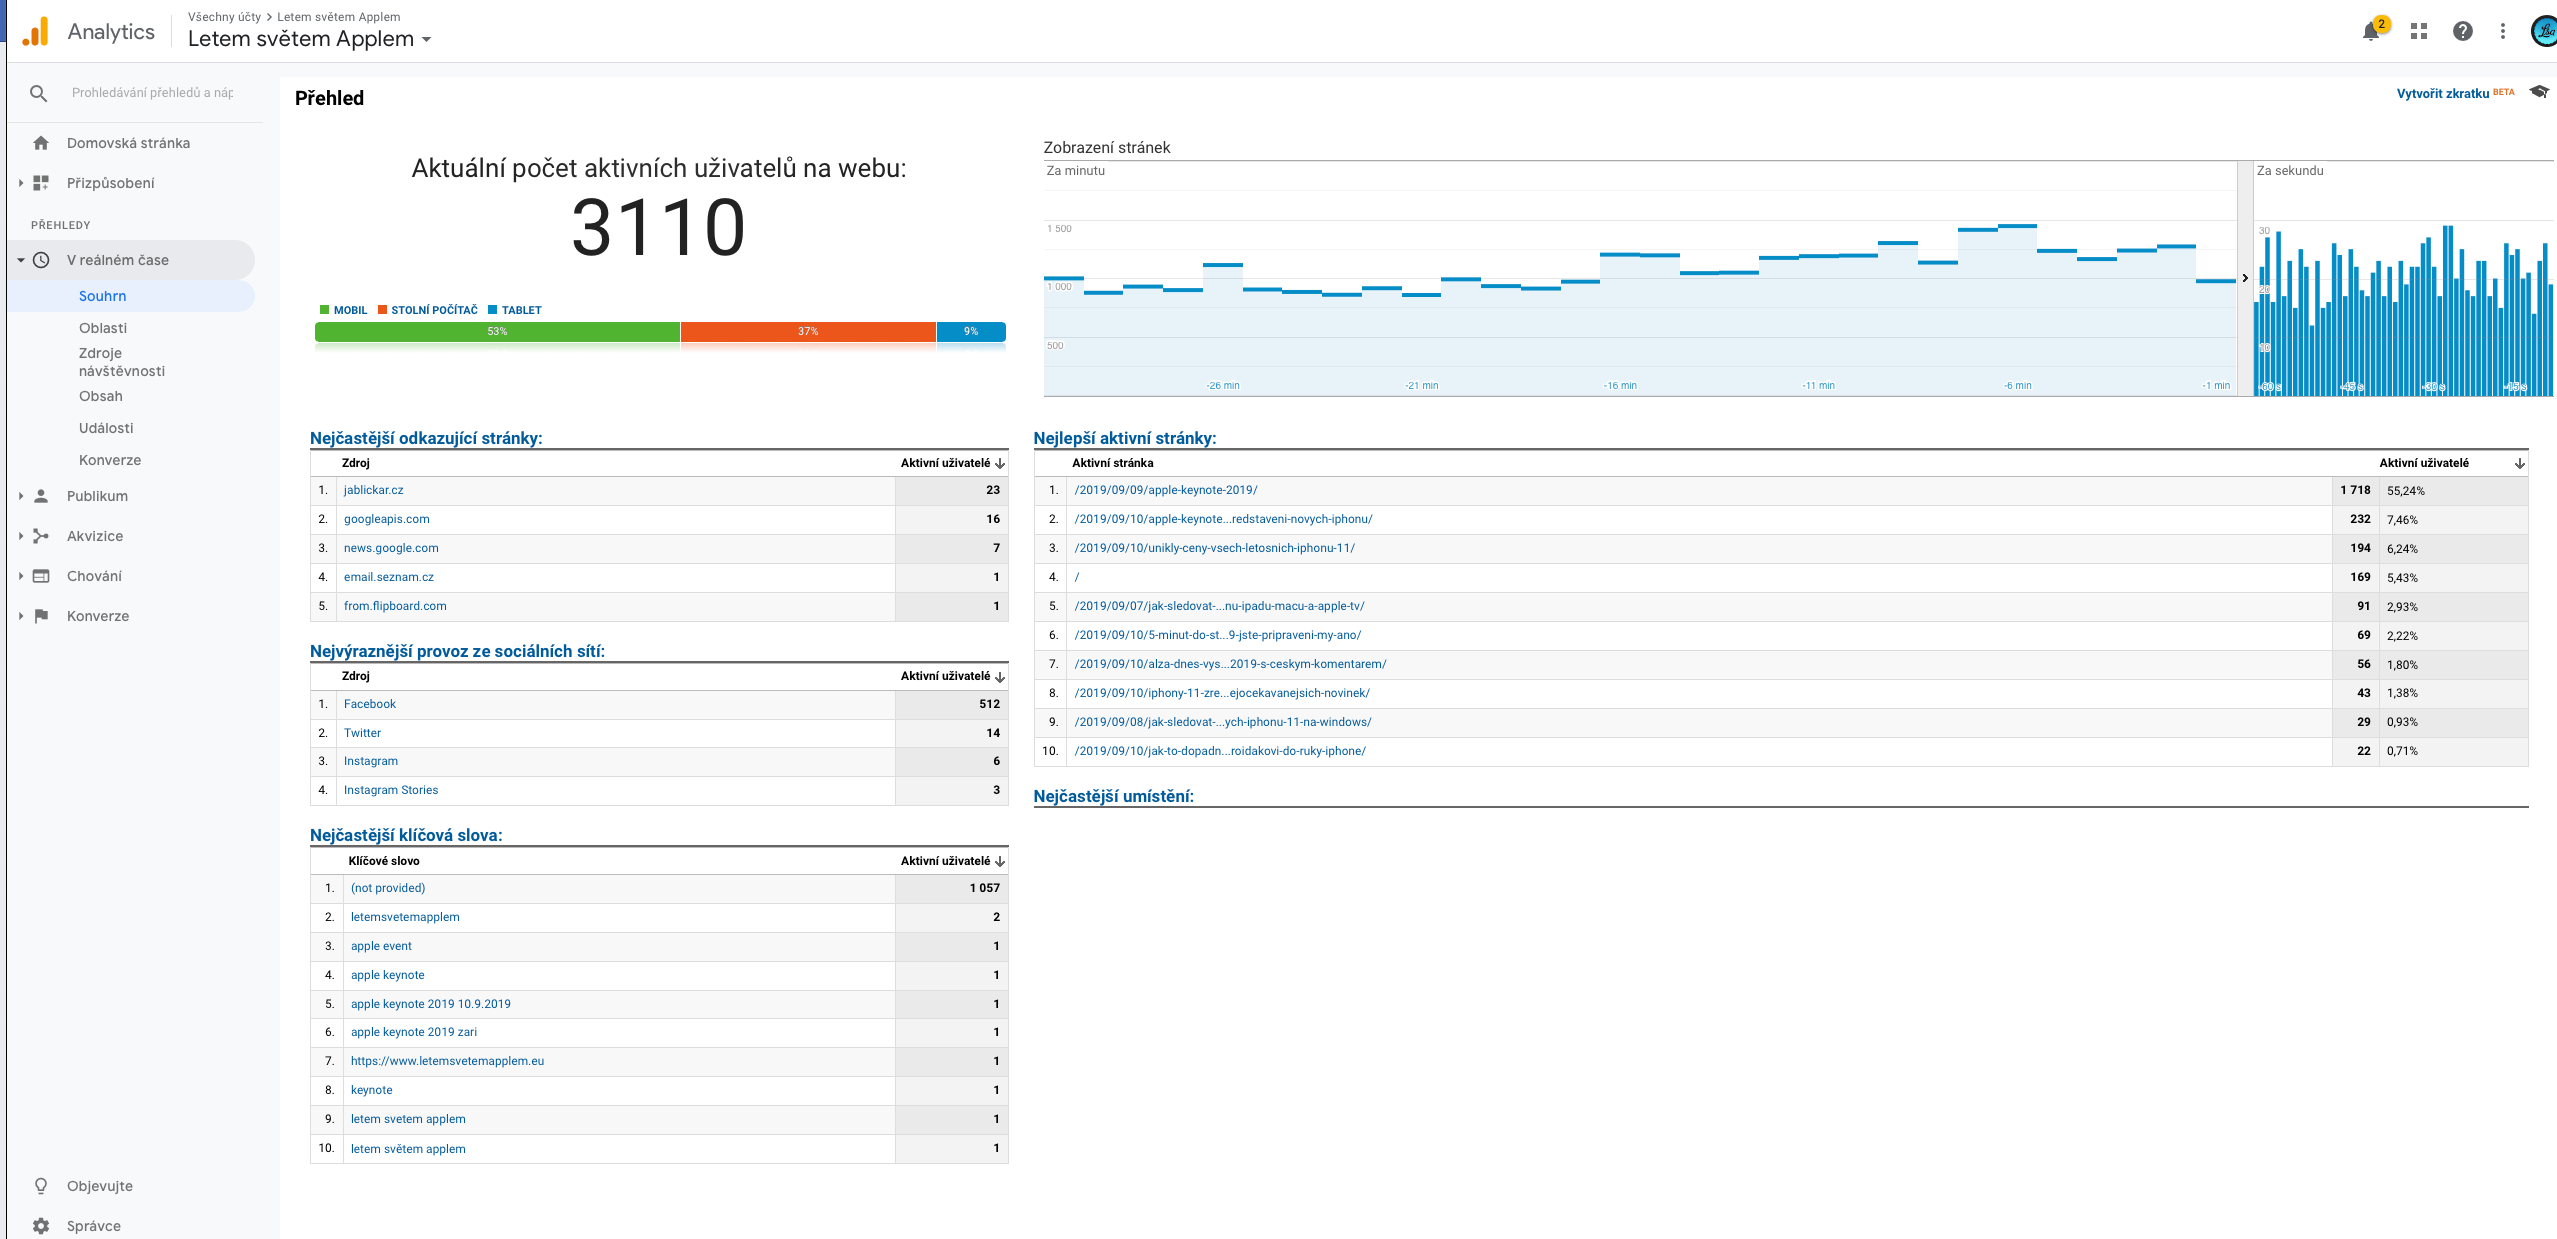
Task: Open the notifications bell icon
Action: coord(2370,31)
